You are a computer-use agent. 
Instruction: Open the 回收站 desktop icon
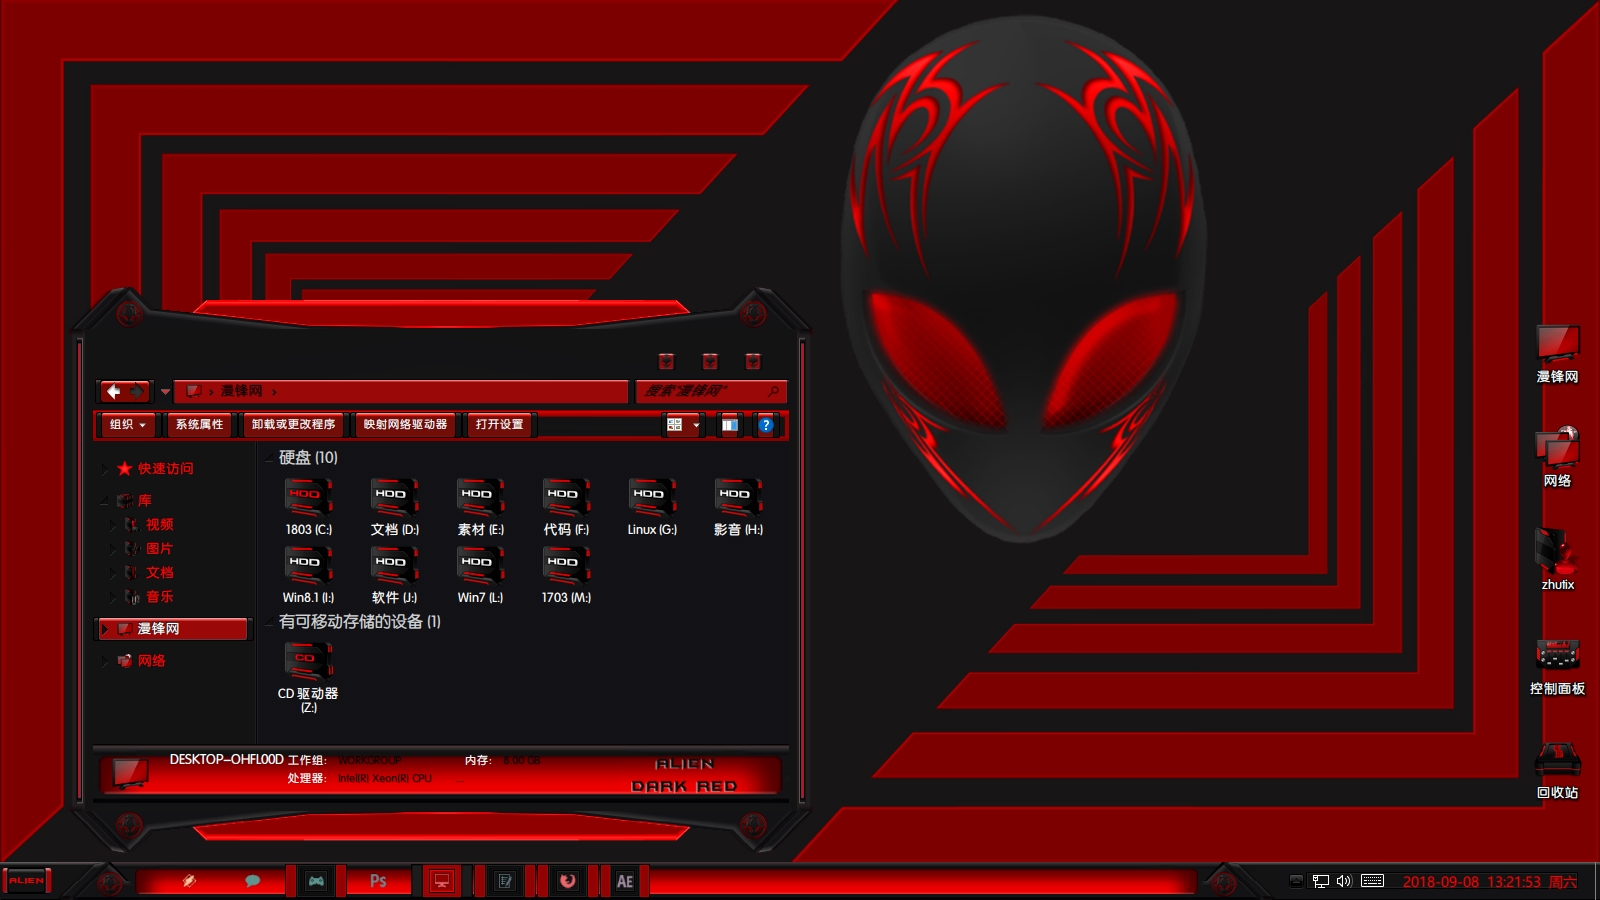[1557, 771]
